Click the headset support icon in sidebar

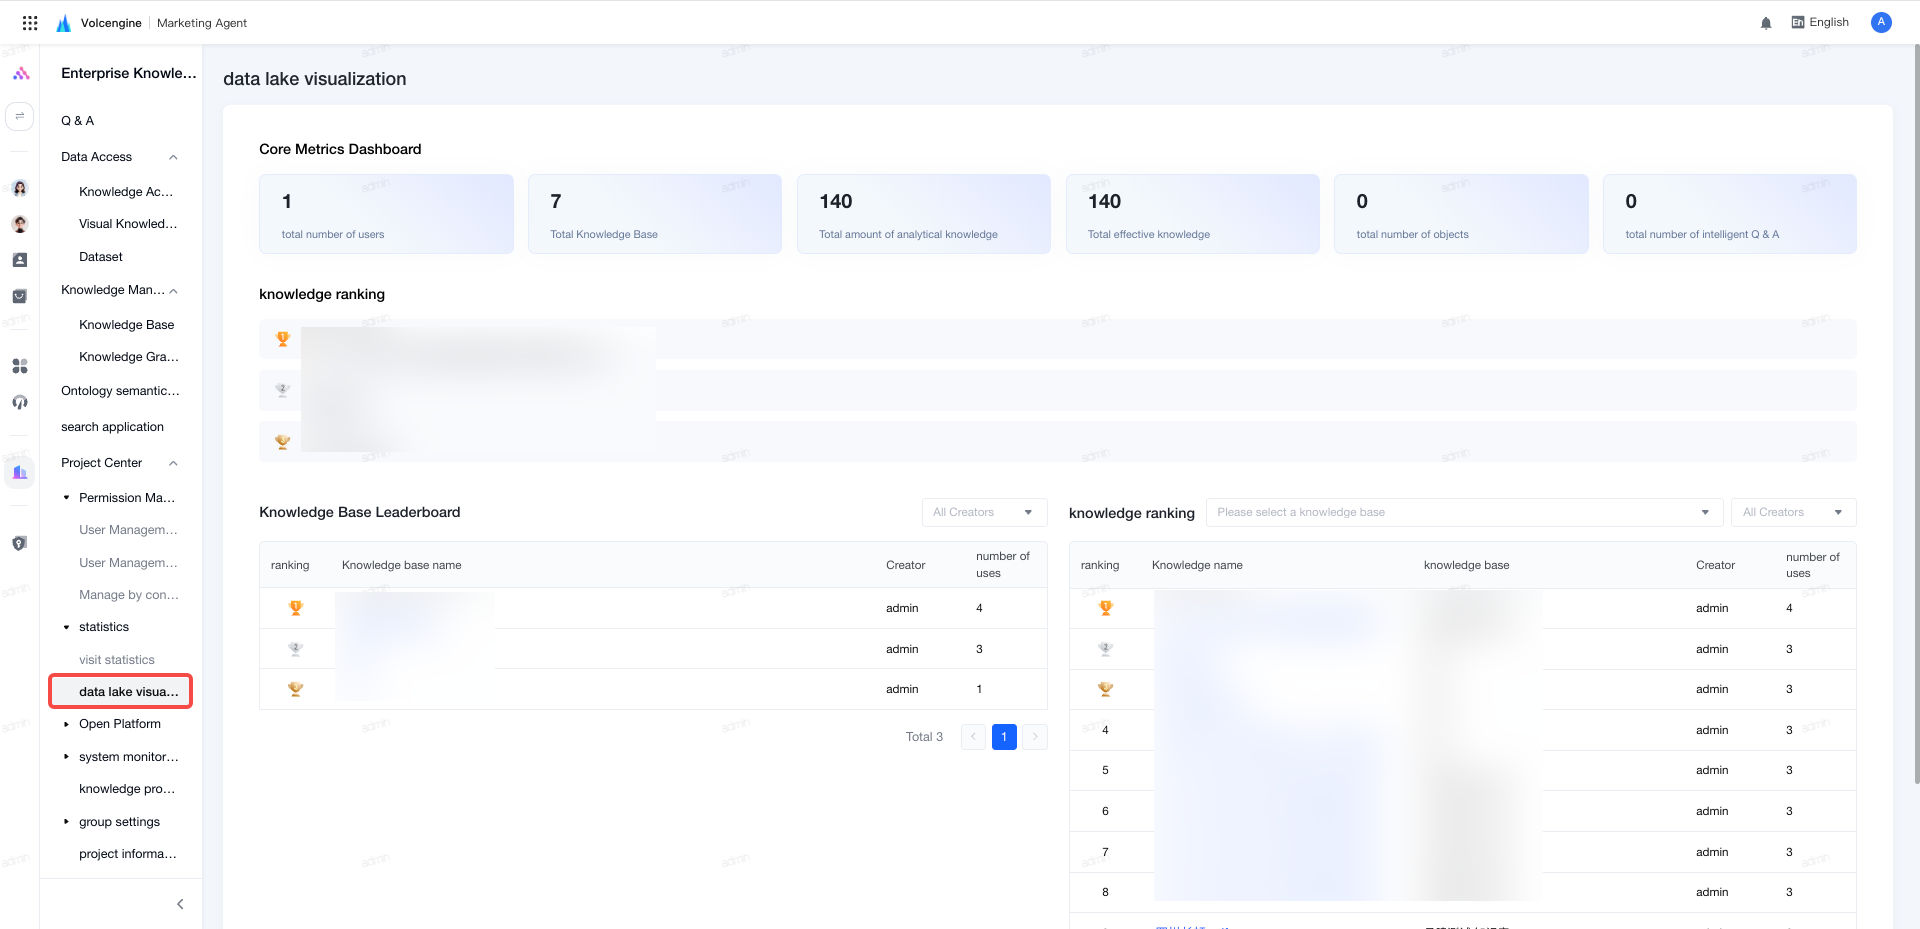[x=20, y=402]
